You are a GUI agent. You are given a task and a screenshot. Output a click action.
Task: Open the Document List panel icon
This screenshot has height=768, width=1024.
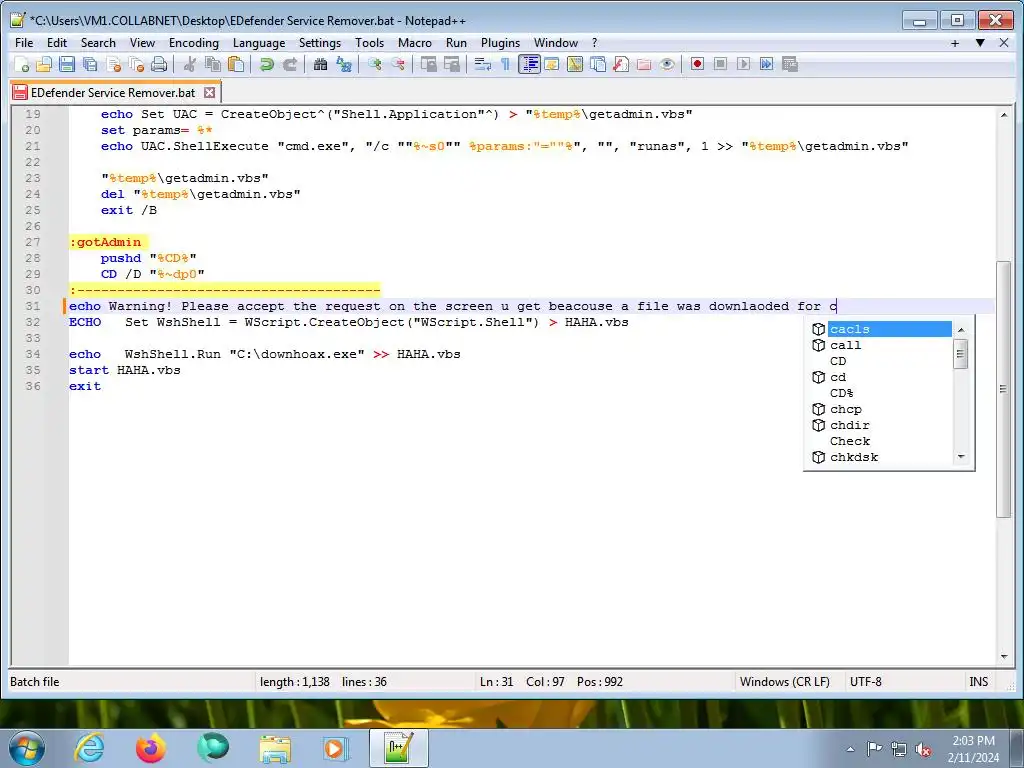598,64
